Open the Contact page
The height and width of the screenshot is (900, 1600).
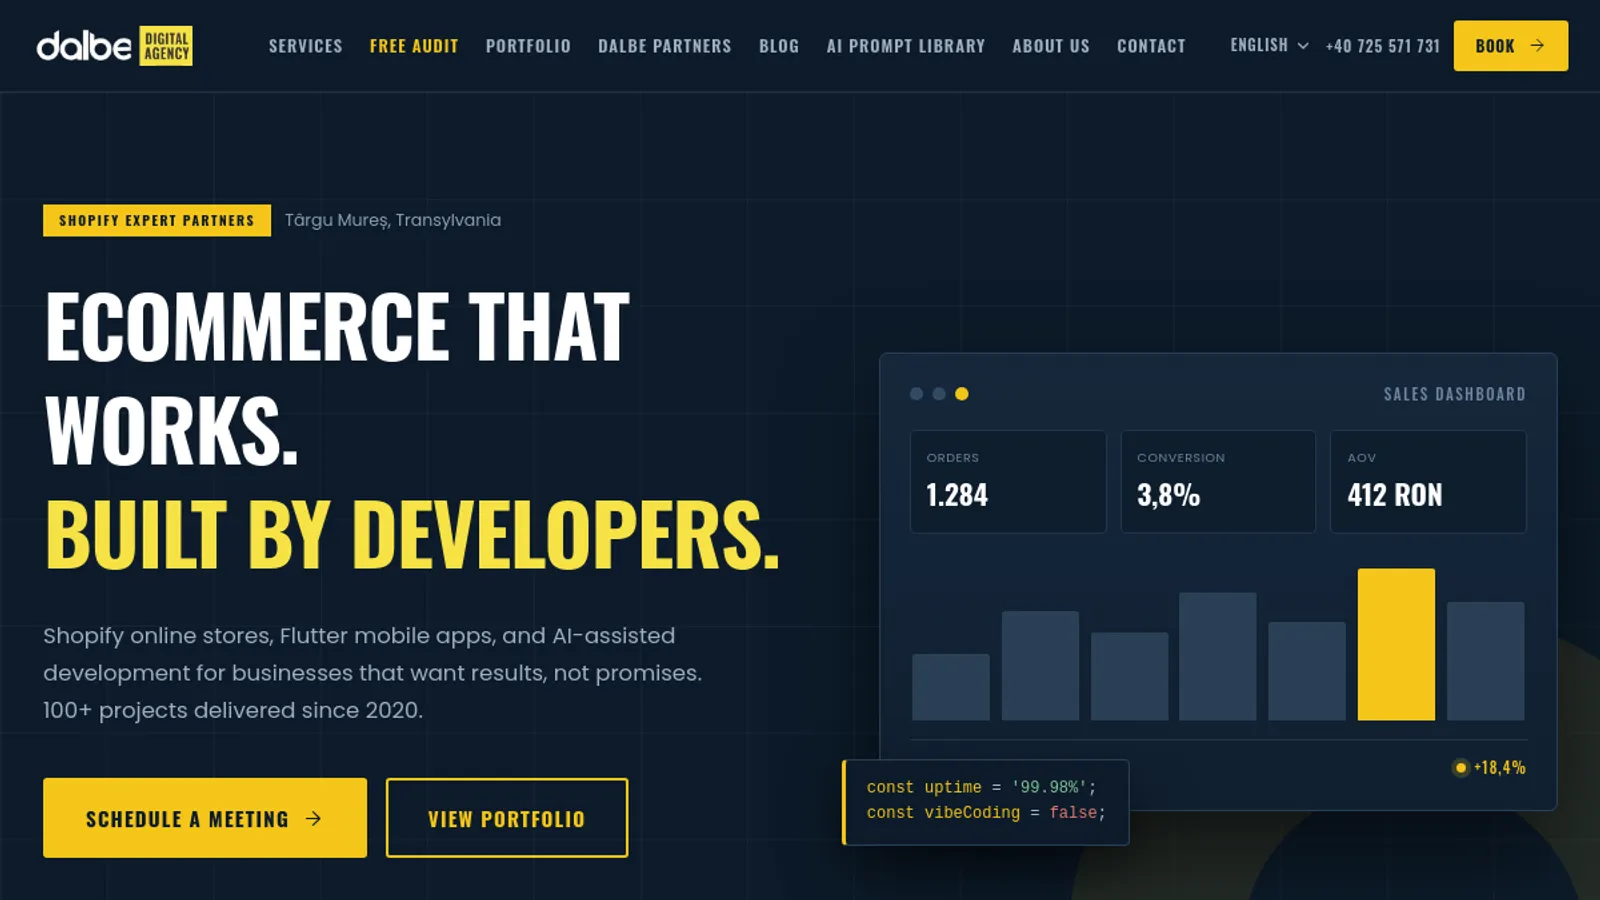pos(1151,46)
